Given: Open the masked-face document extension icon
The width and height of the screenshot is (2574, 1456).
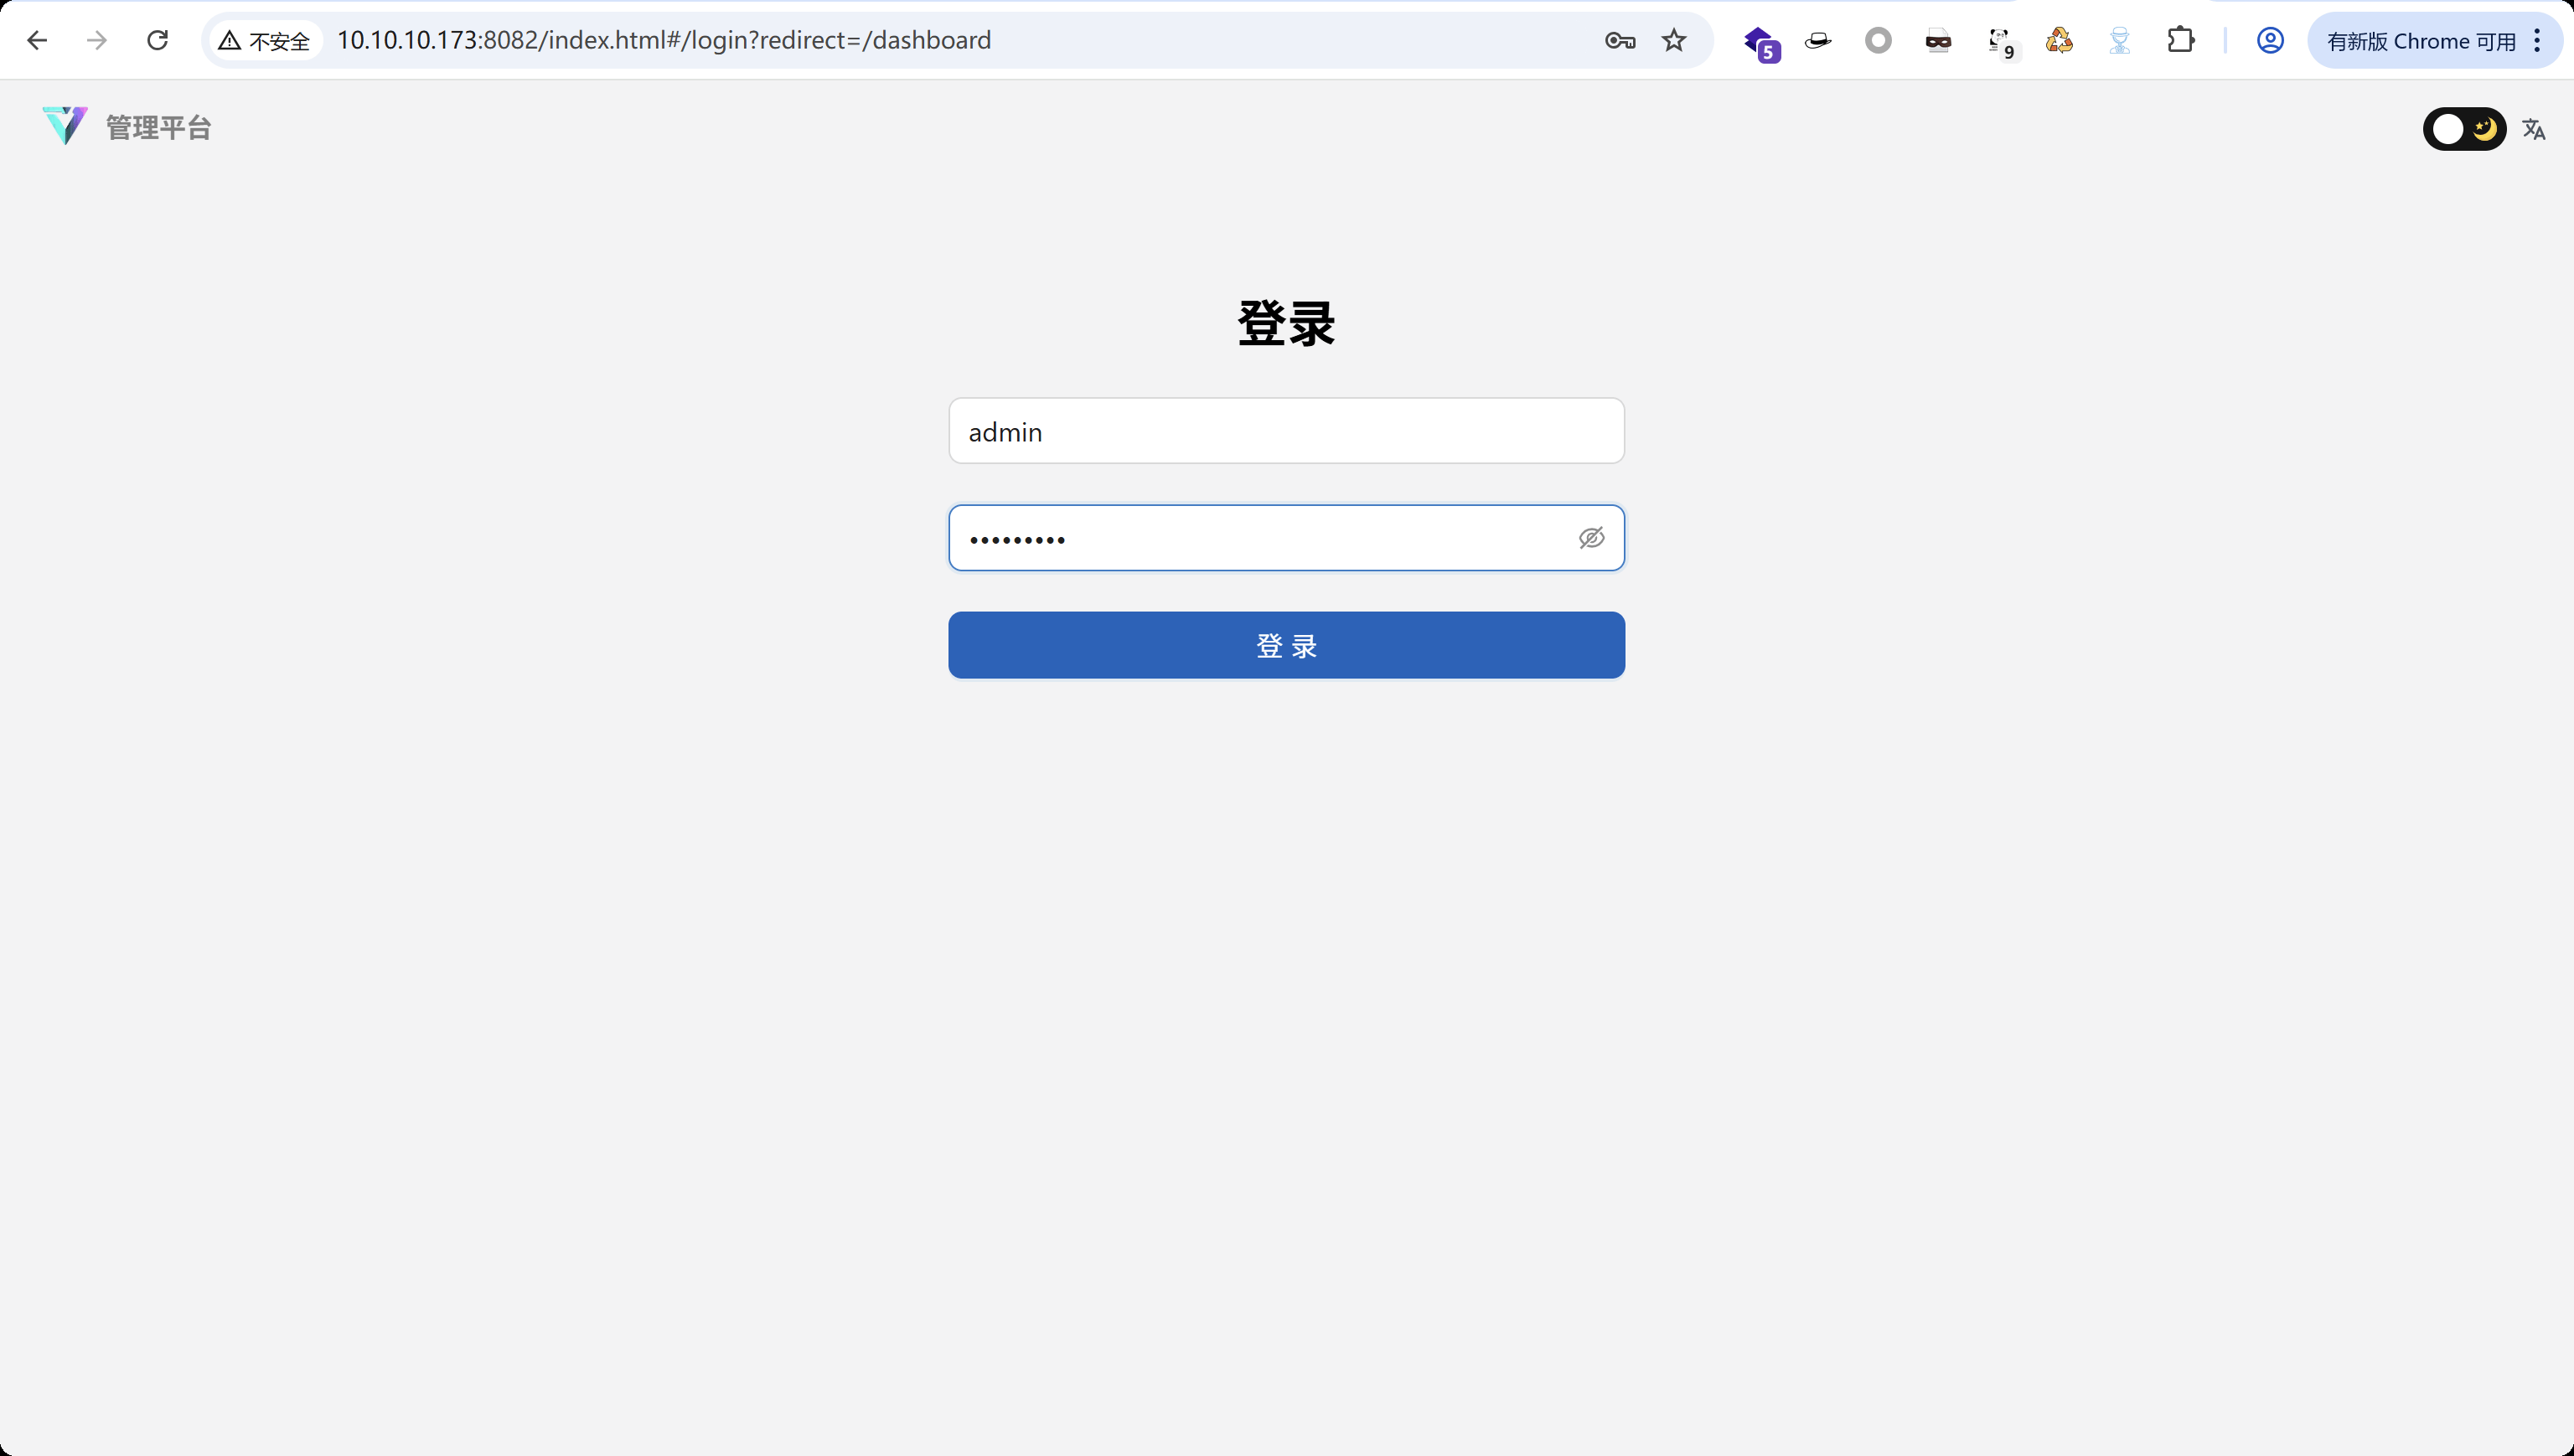Looking at the screenshot, I should [1940, 41].
